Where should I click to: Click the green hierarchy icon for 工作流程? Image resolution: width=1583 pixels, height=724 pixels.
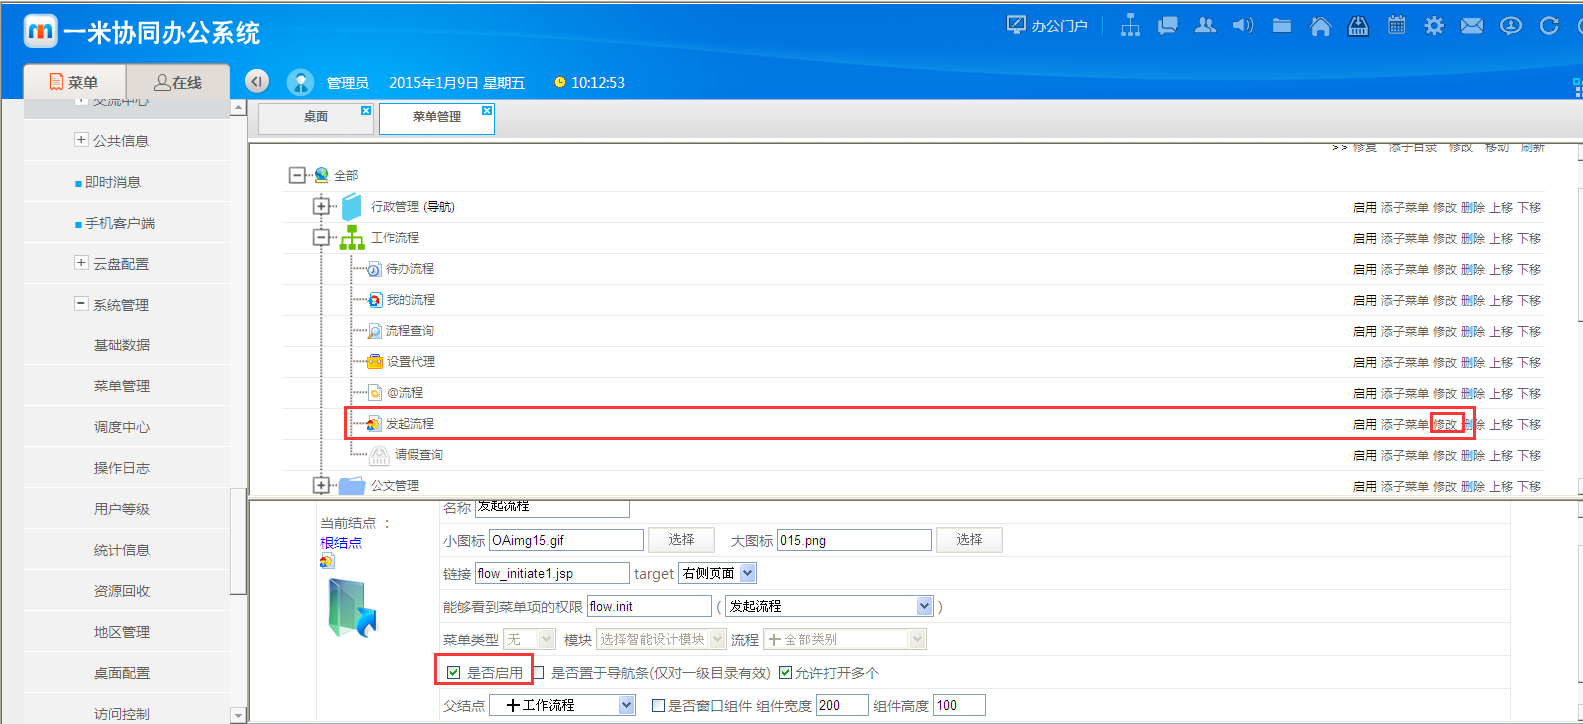coord(352,237)
